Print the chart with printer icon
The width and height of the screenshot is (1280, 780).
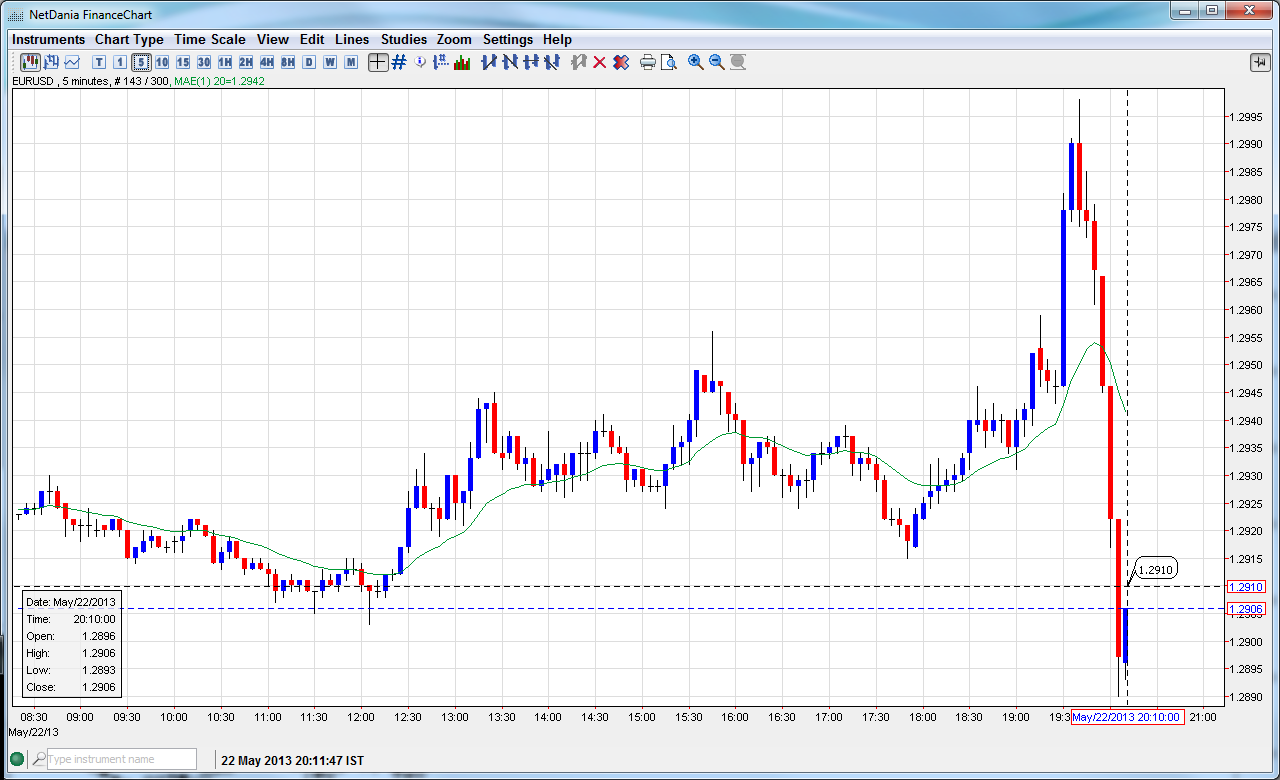point(647,62)
